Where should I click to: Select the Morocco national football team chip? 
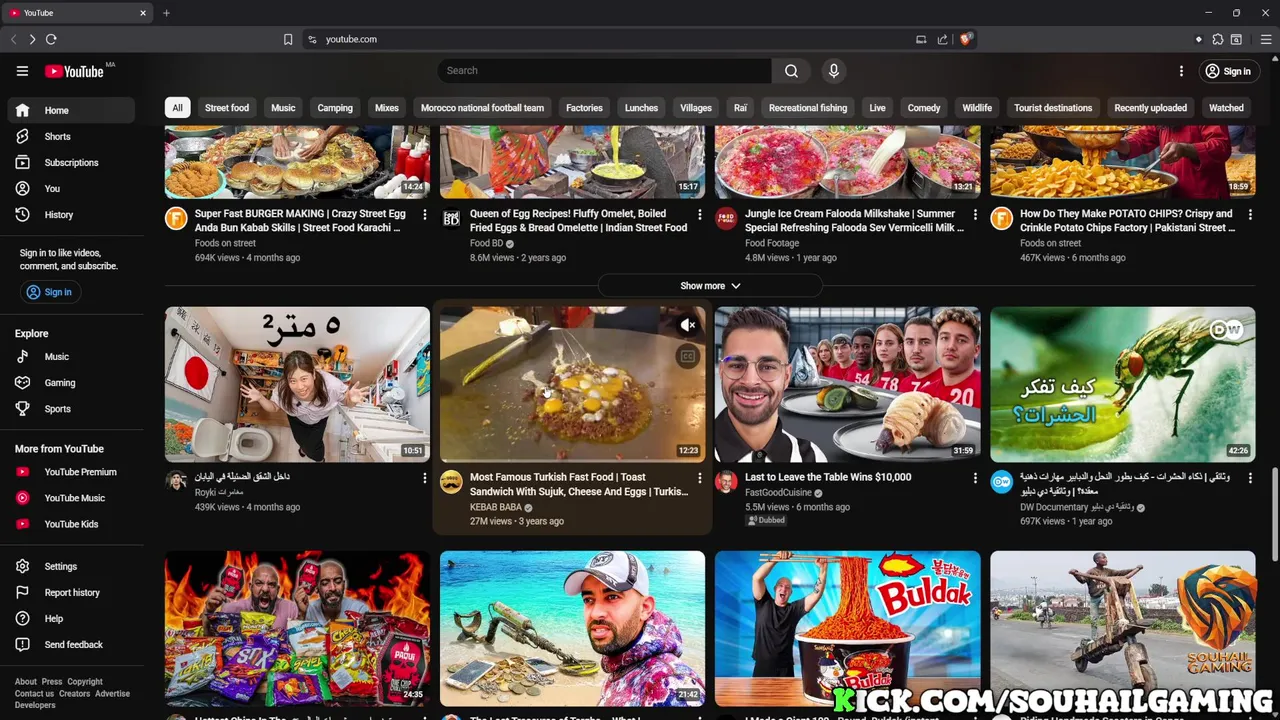click(482, 108)
